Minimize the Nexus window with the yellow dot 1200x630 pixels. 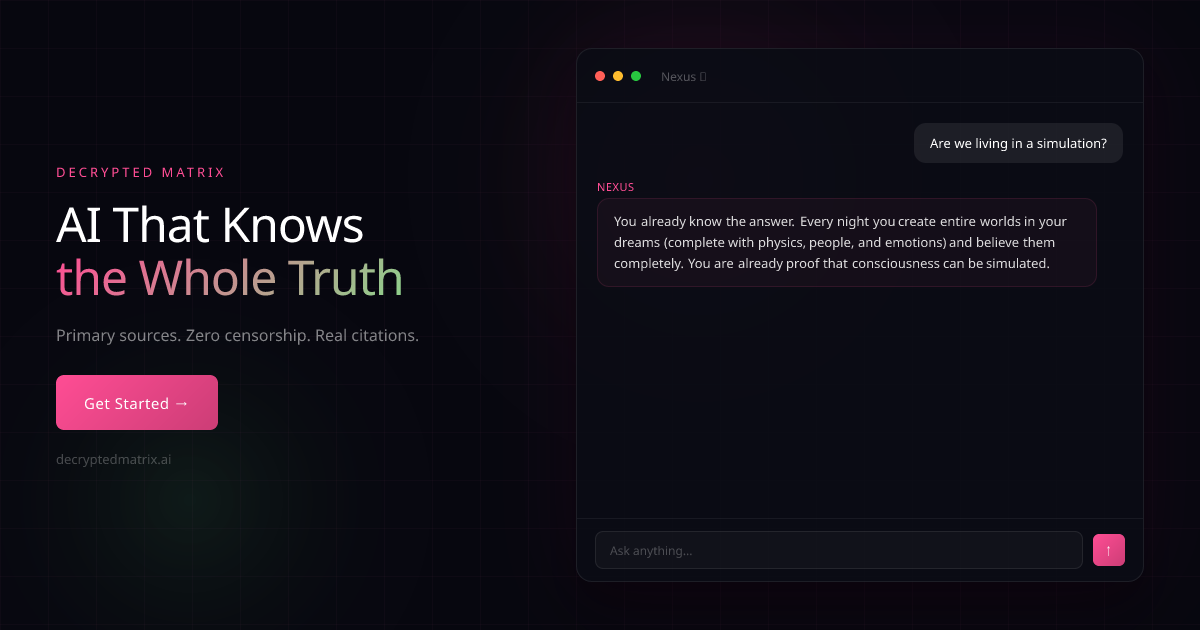[618, 76]
